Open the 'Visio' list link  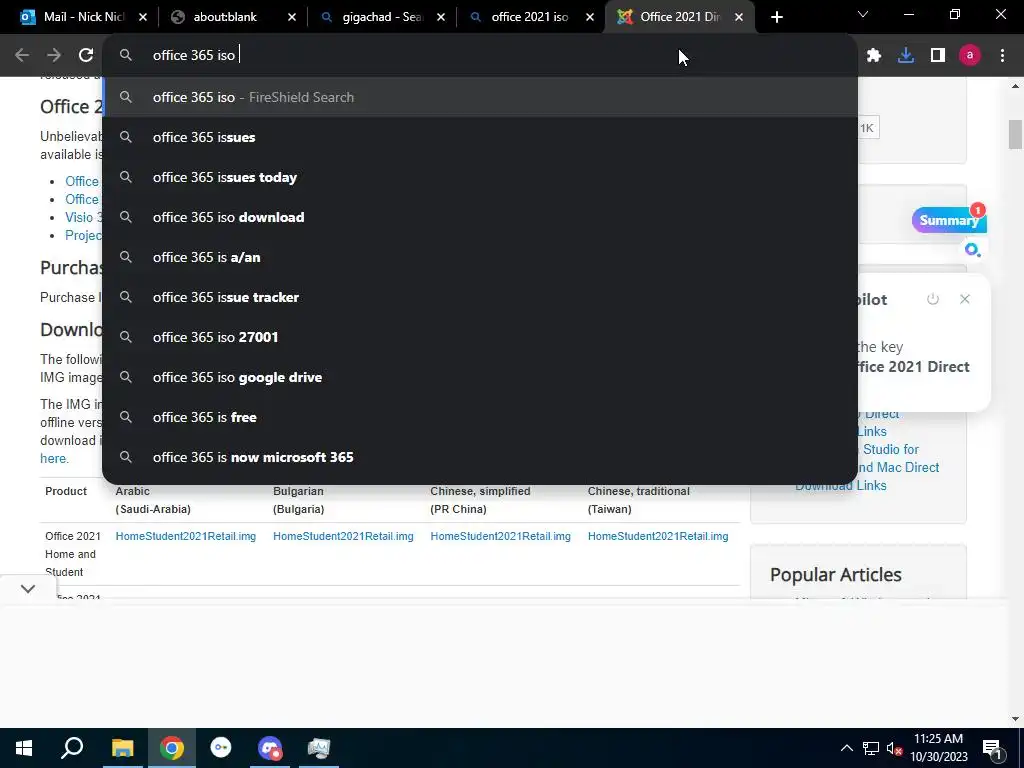(83, 217)
